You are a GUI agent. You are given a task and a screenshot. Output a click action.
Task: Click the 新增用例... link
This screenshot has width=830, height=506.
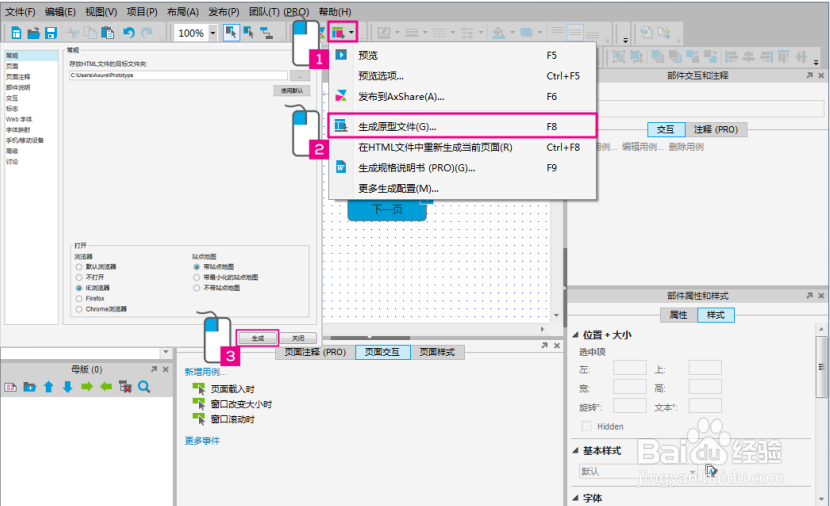205,372
